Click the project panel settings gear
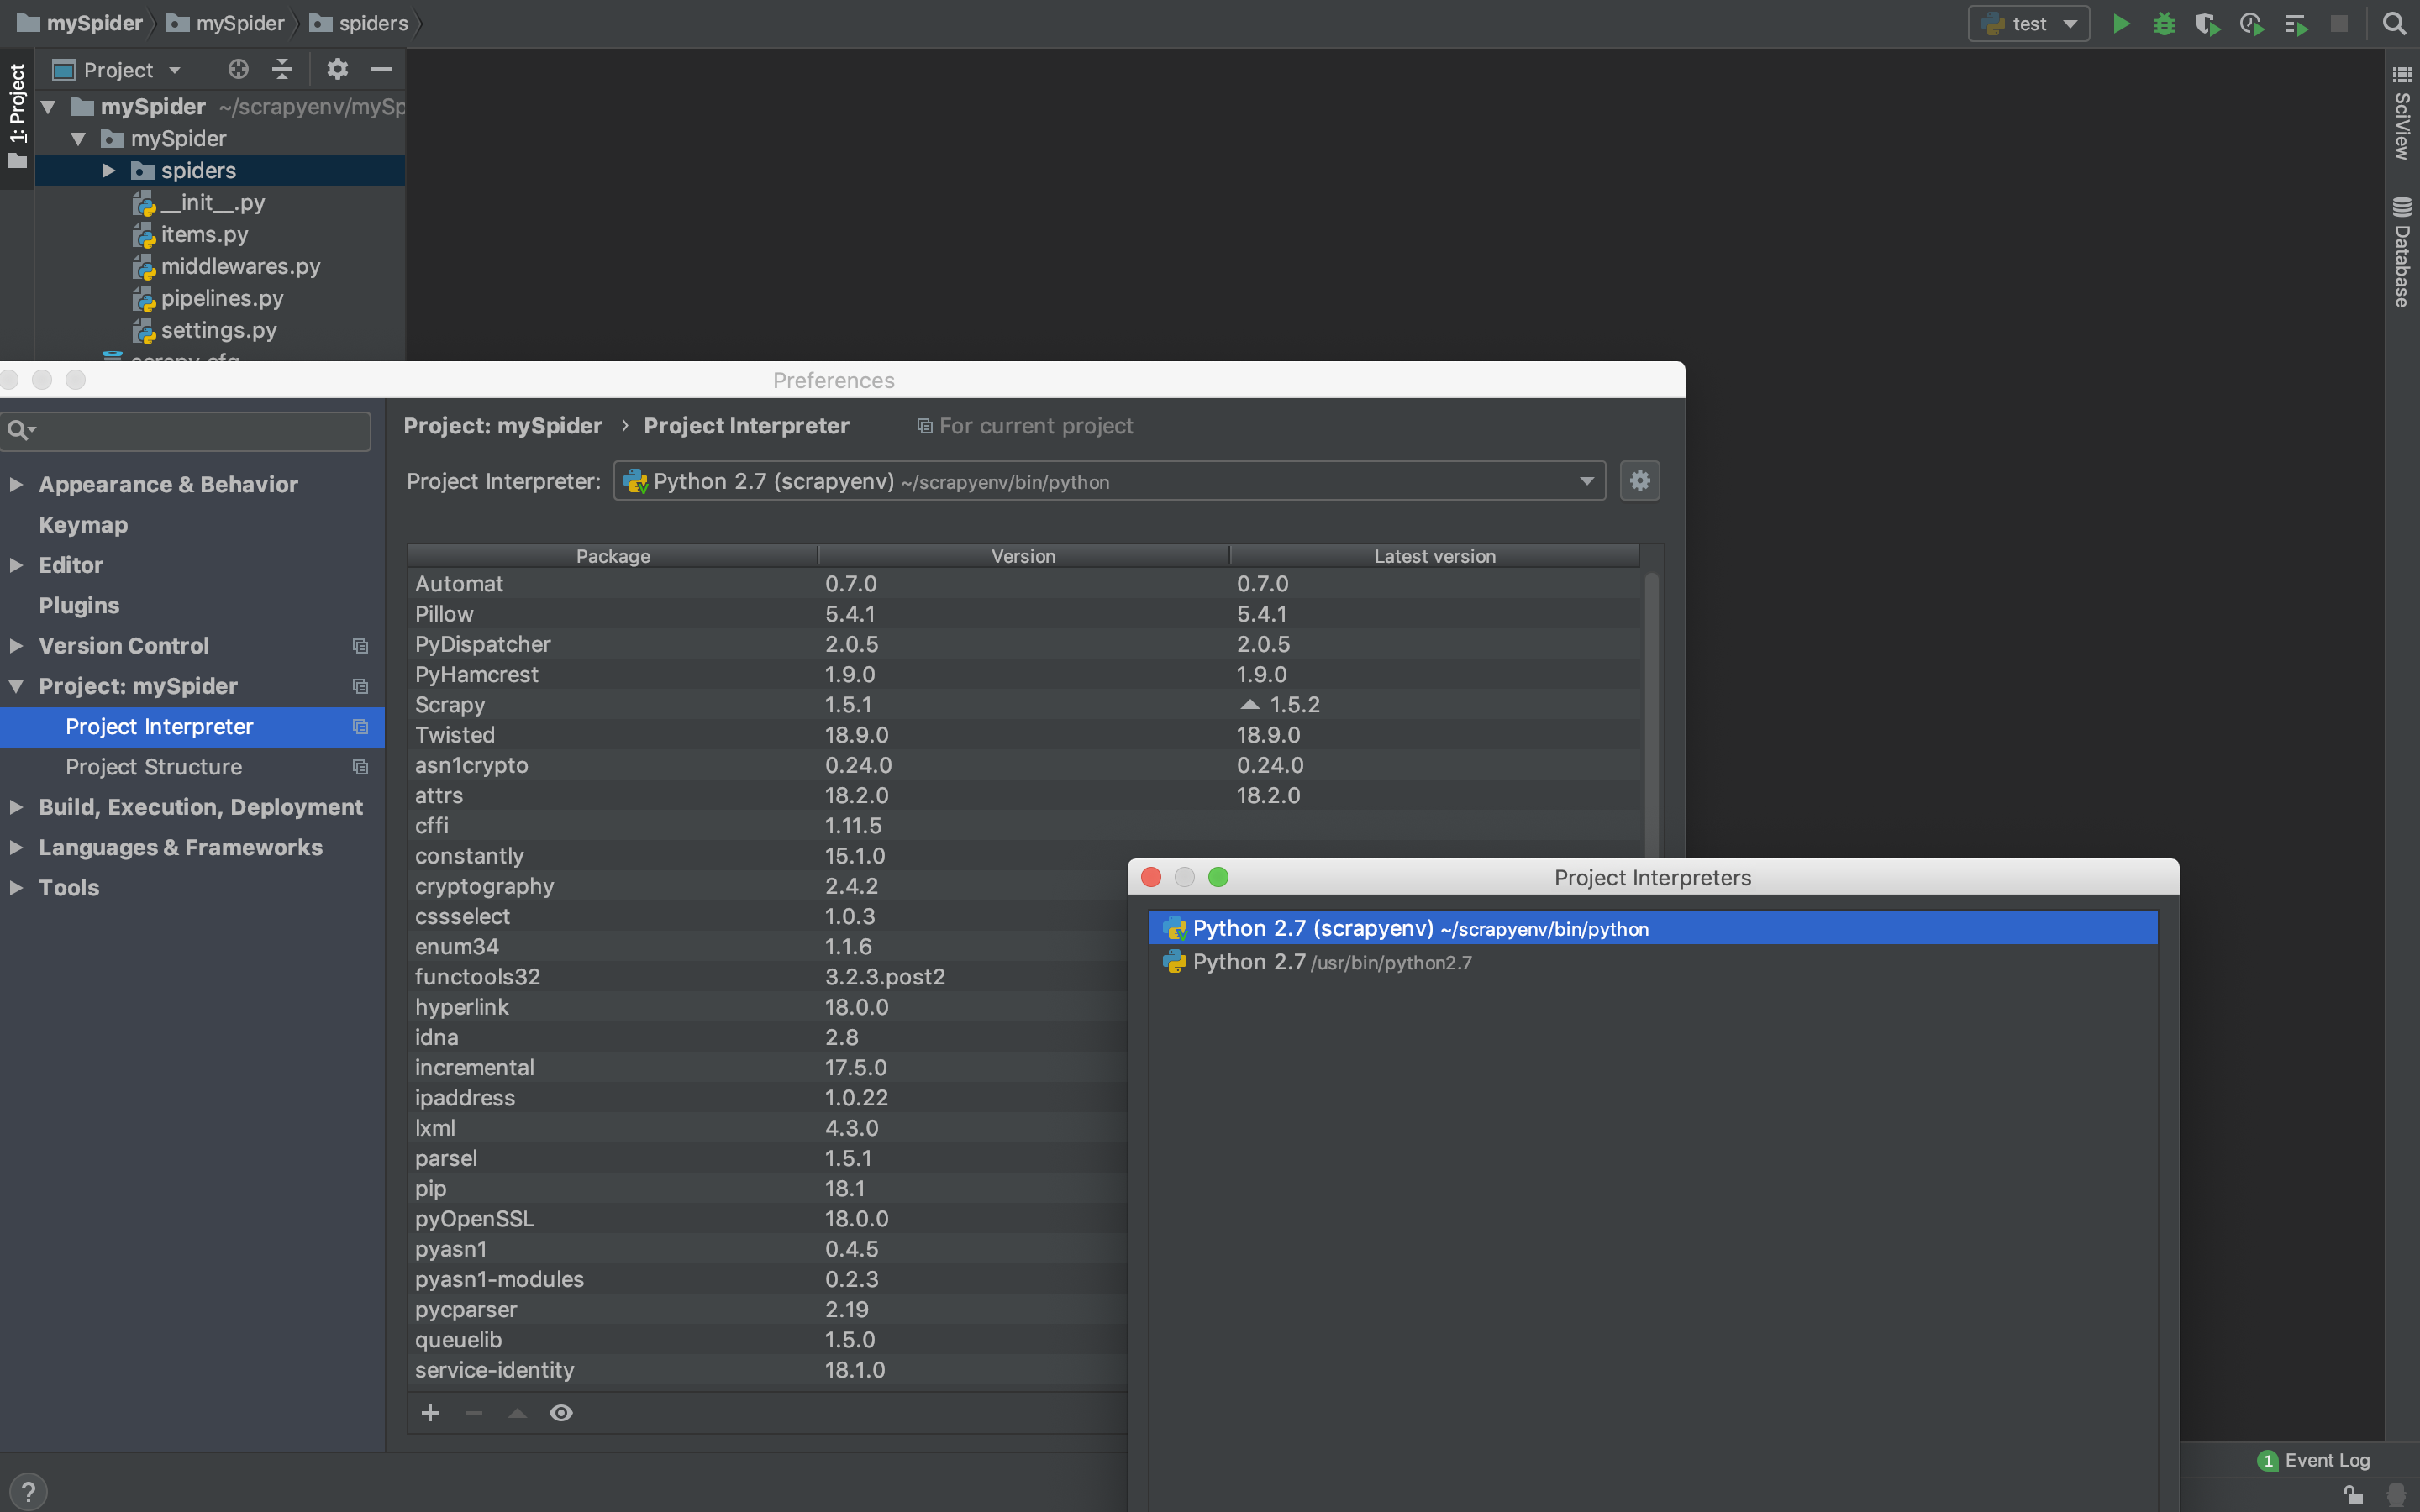 [337, 69]
